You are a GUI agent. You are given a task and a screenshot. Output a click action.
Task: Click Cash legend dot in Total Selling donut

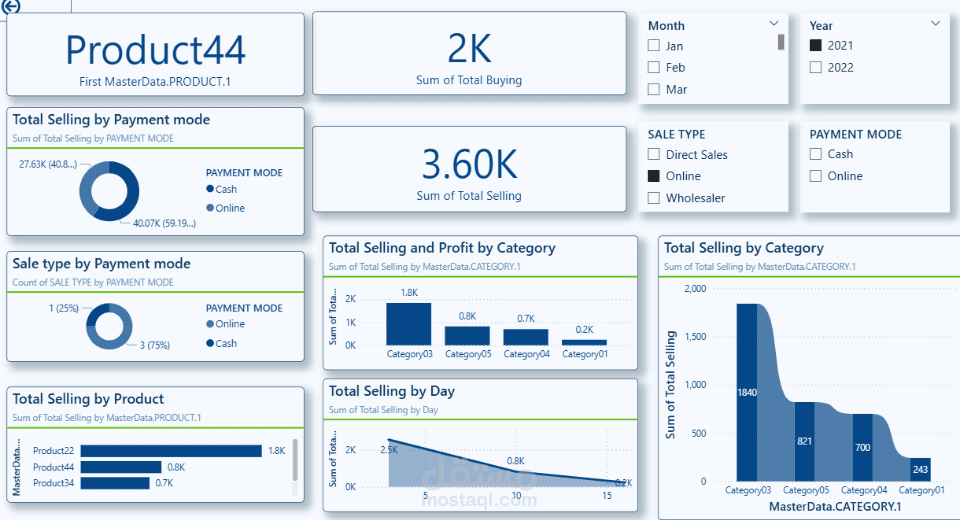coord(210,189)
